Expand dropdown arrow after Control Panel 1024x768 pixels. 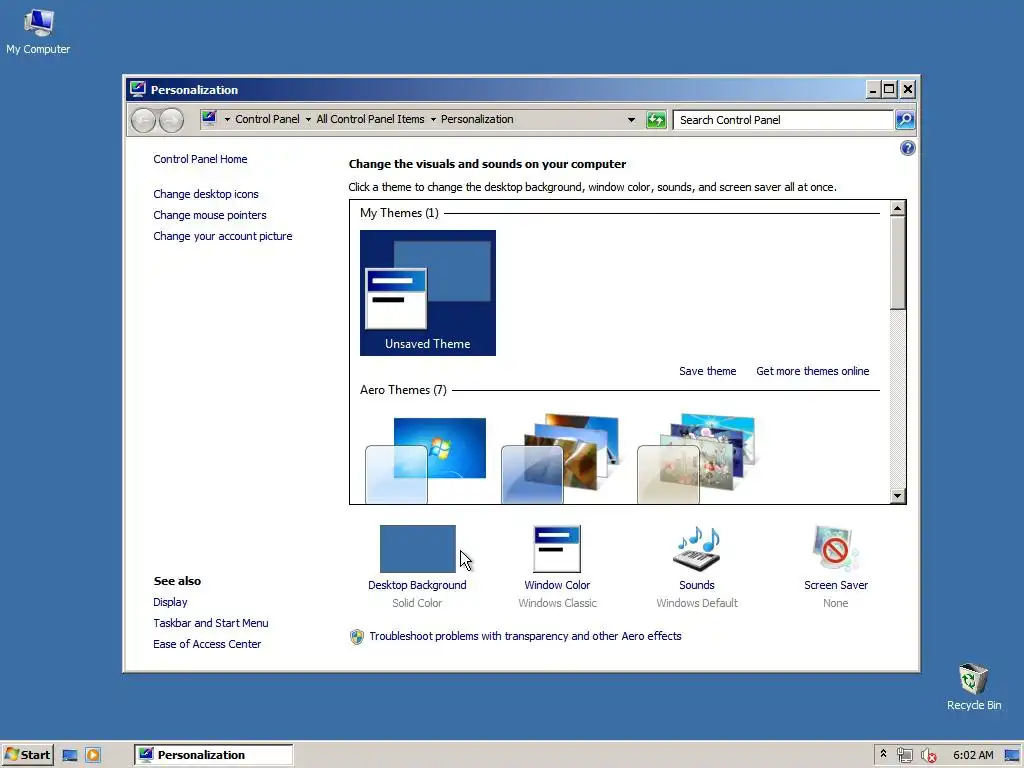[308, 120]
